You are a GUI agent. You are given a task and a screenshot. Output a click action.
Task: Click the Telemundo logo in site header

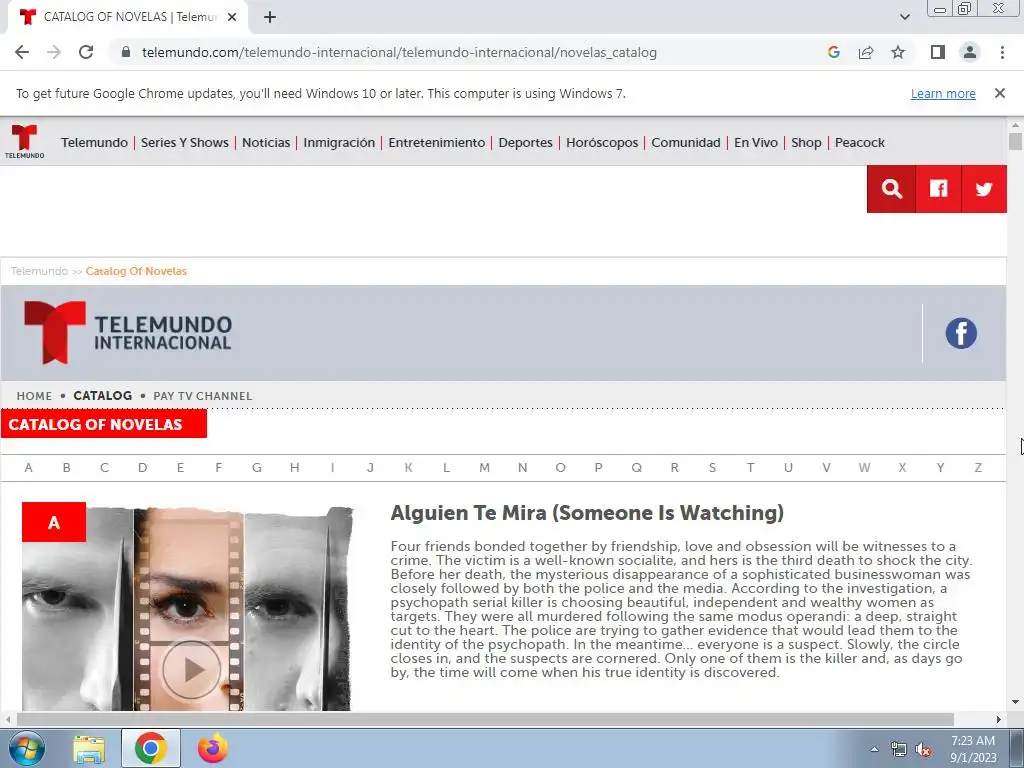pyautogui.click(x=24, y=141)
